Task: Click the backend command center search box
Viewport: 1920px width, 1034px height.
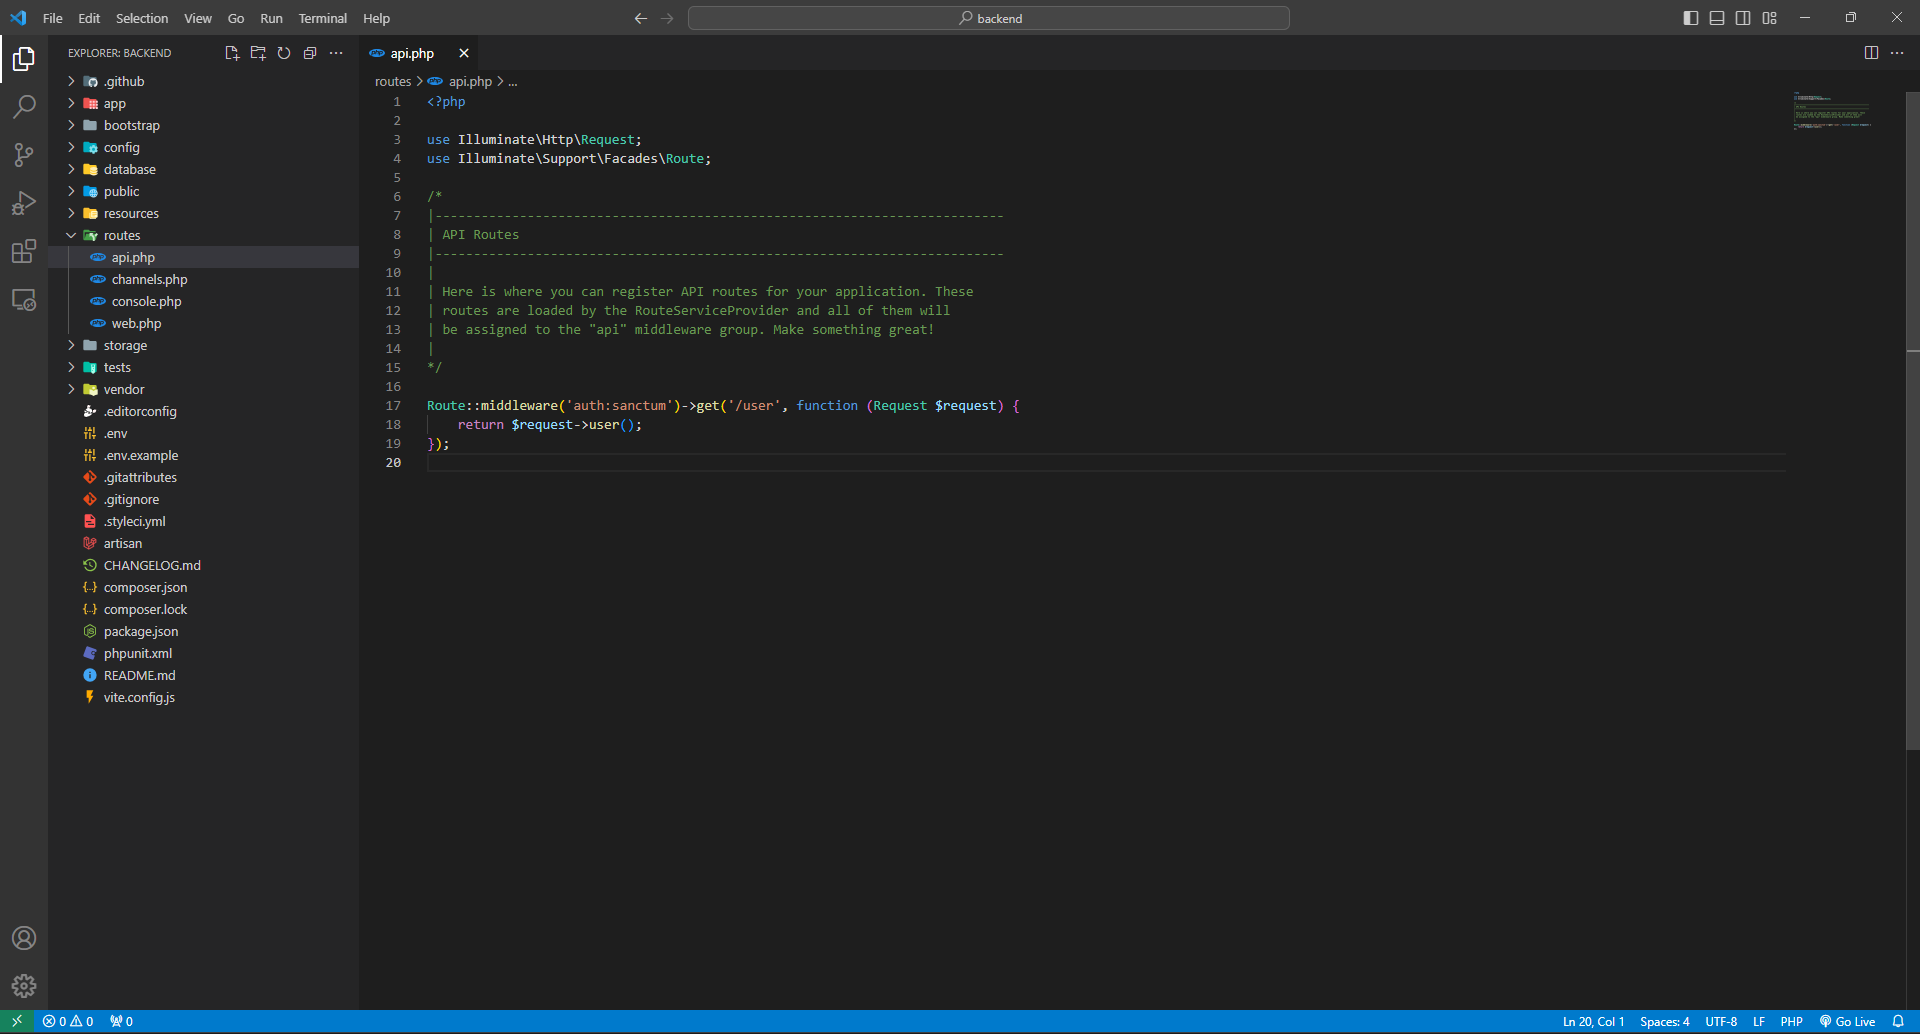Action: 988,18
